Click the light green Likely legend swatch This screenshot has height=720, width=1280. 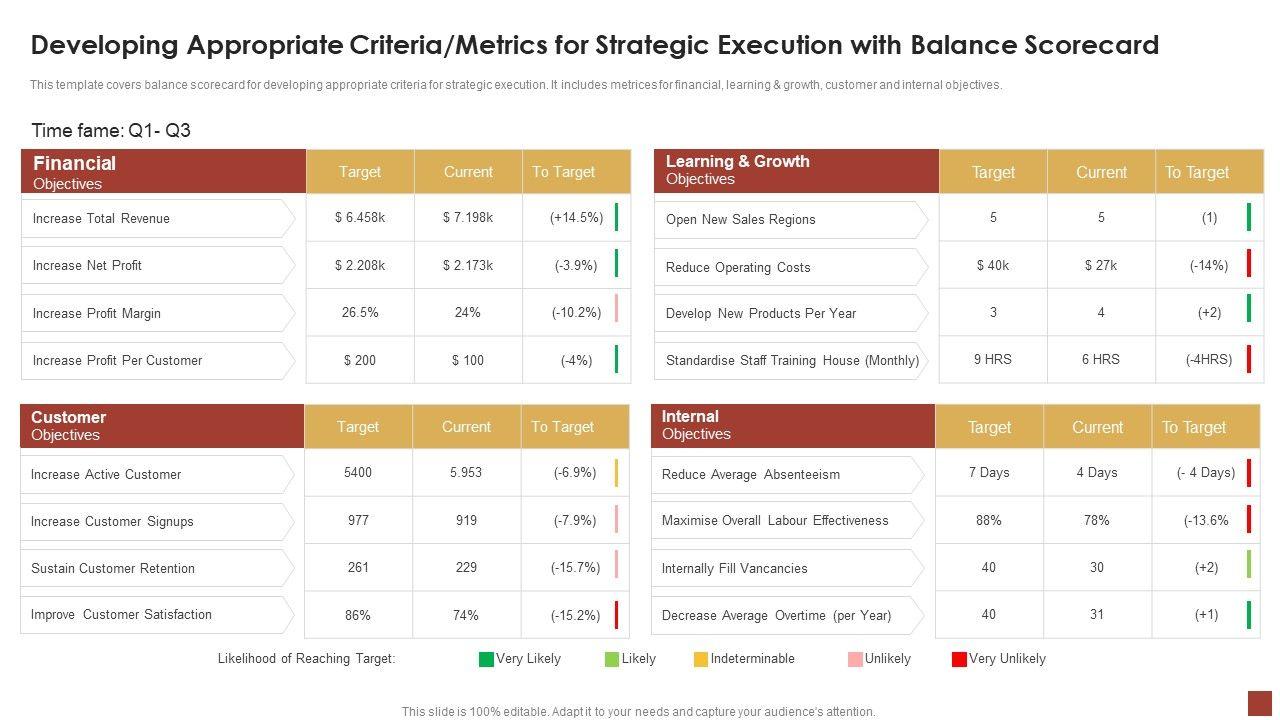612,659
